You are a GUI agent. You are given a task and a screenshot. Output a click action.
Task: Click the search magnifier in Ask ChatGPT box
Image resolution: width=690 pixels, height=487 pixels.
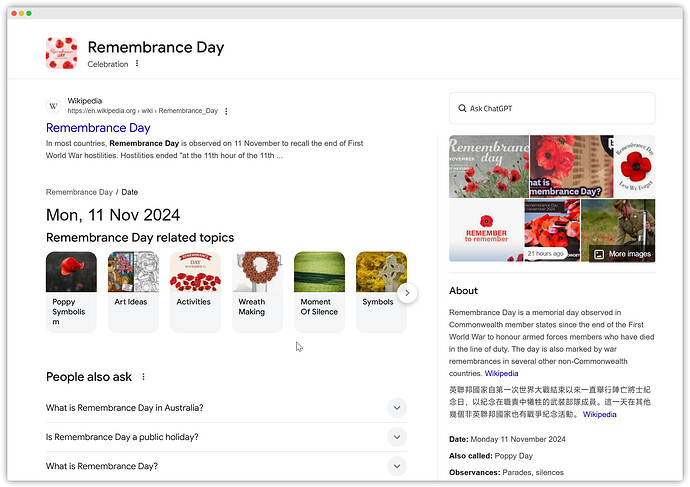tap(462, 108)
